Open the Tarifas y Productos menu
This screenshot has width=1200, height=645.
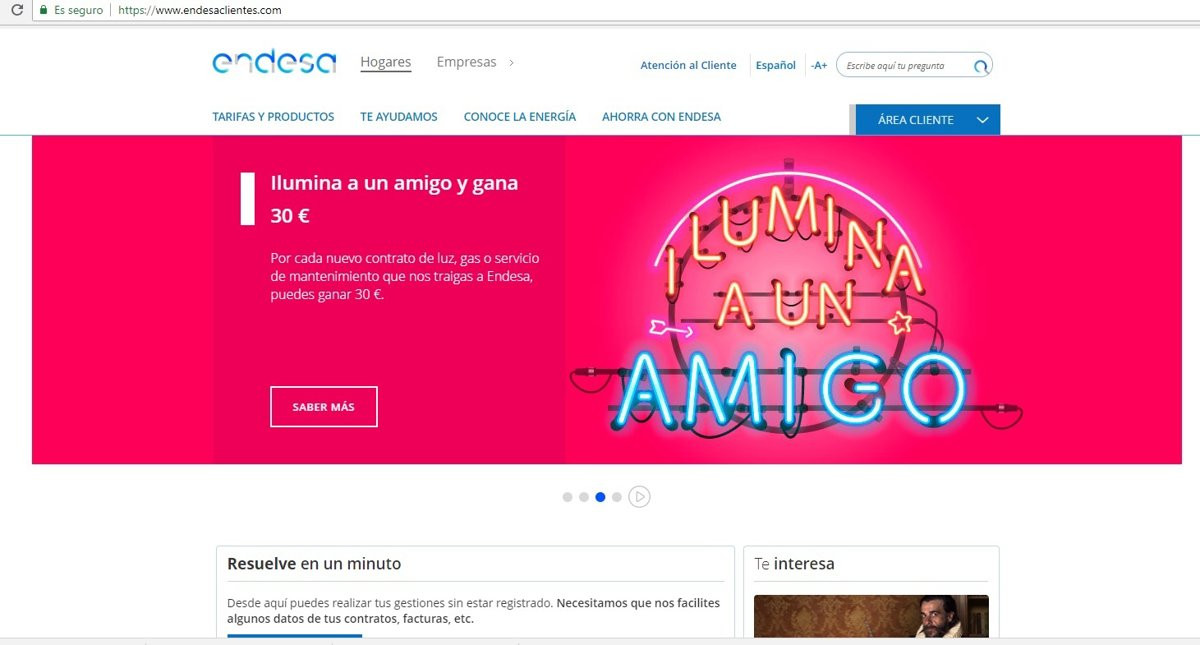pyautogui.click(x=273, y=117)
